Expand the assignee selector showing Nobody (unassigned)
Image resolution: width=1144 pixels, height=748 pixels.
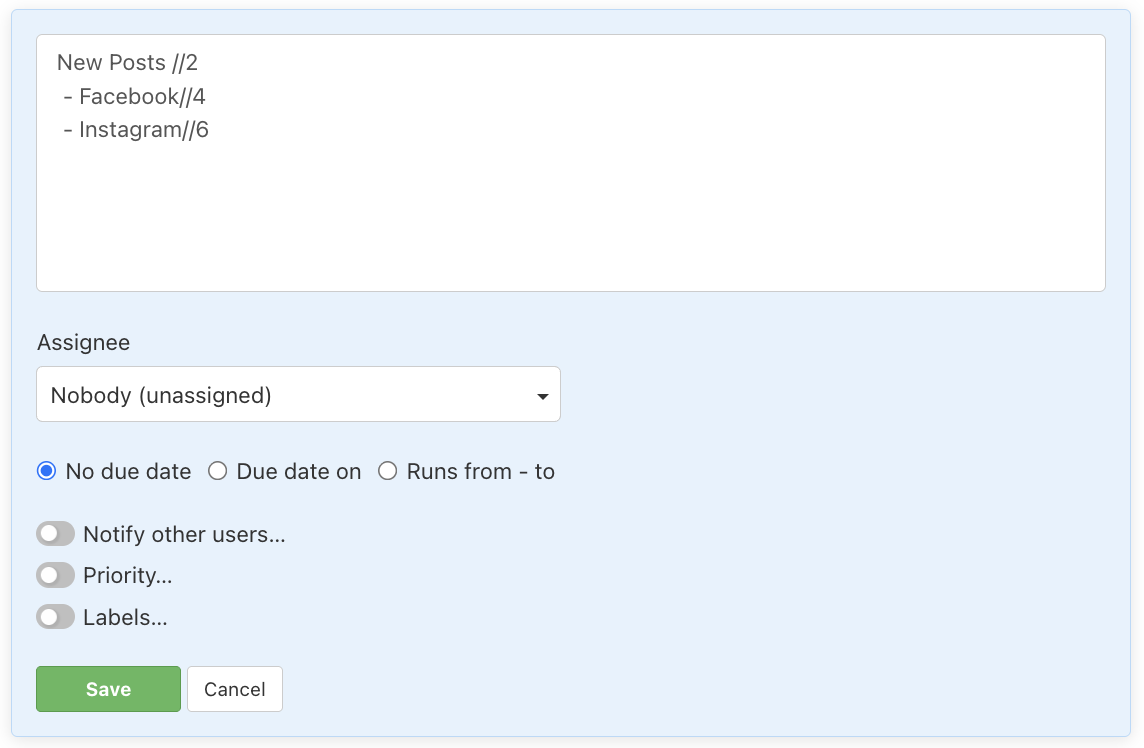tap(298, 394)
